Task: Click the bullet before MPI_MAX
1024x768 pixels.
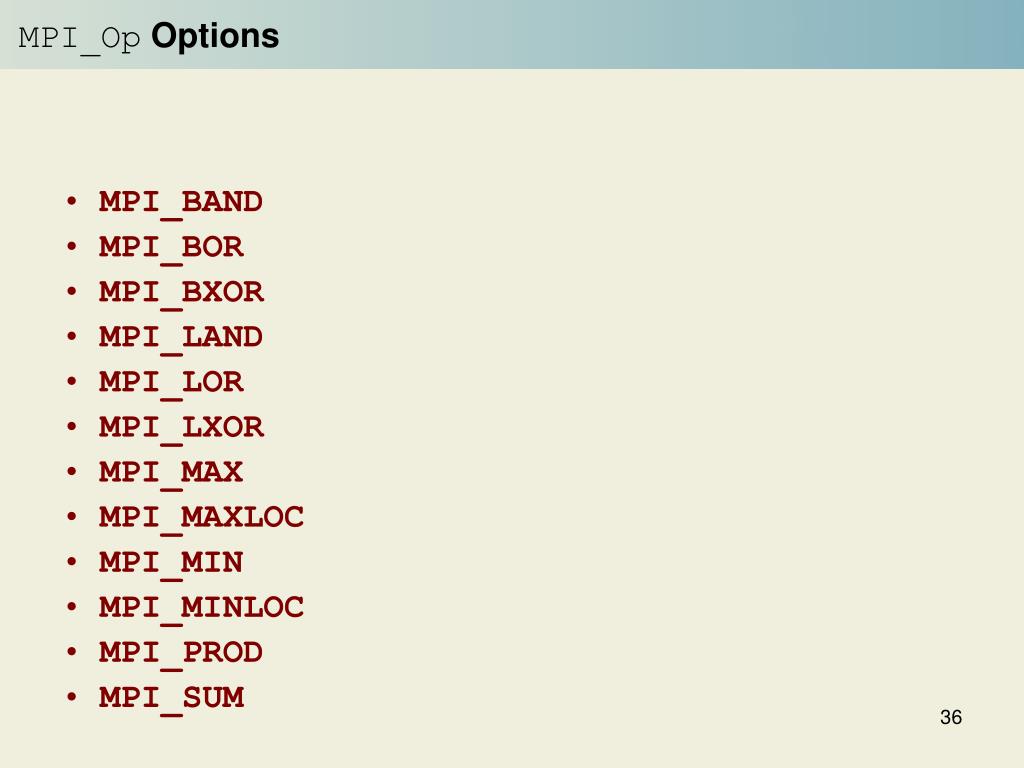Action: point(72,472)
